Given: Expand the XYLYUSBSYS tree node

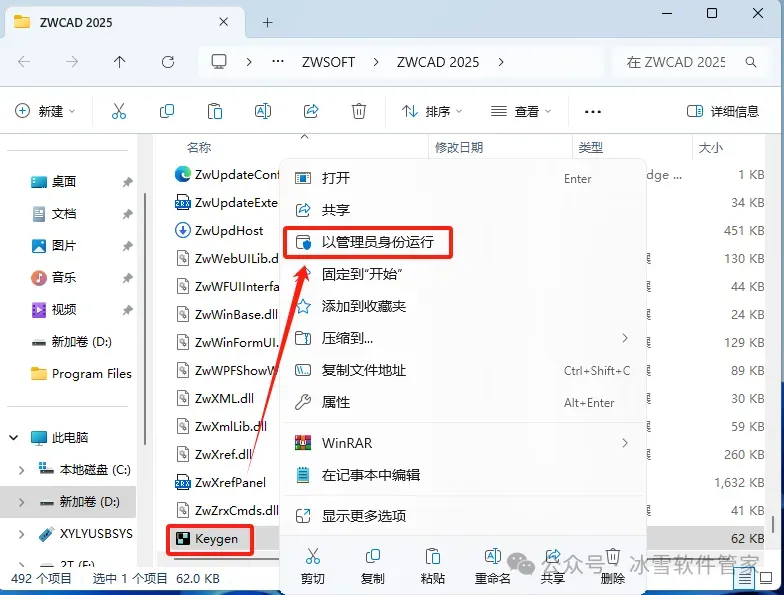Looking at the screenshot, I should (21, 534).
